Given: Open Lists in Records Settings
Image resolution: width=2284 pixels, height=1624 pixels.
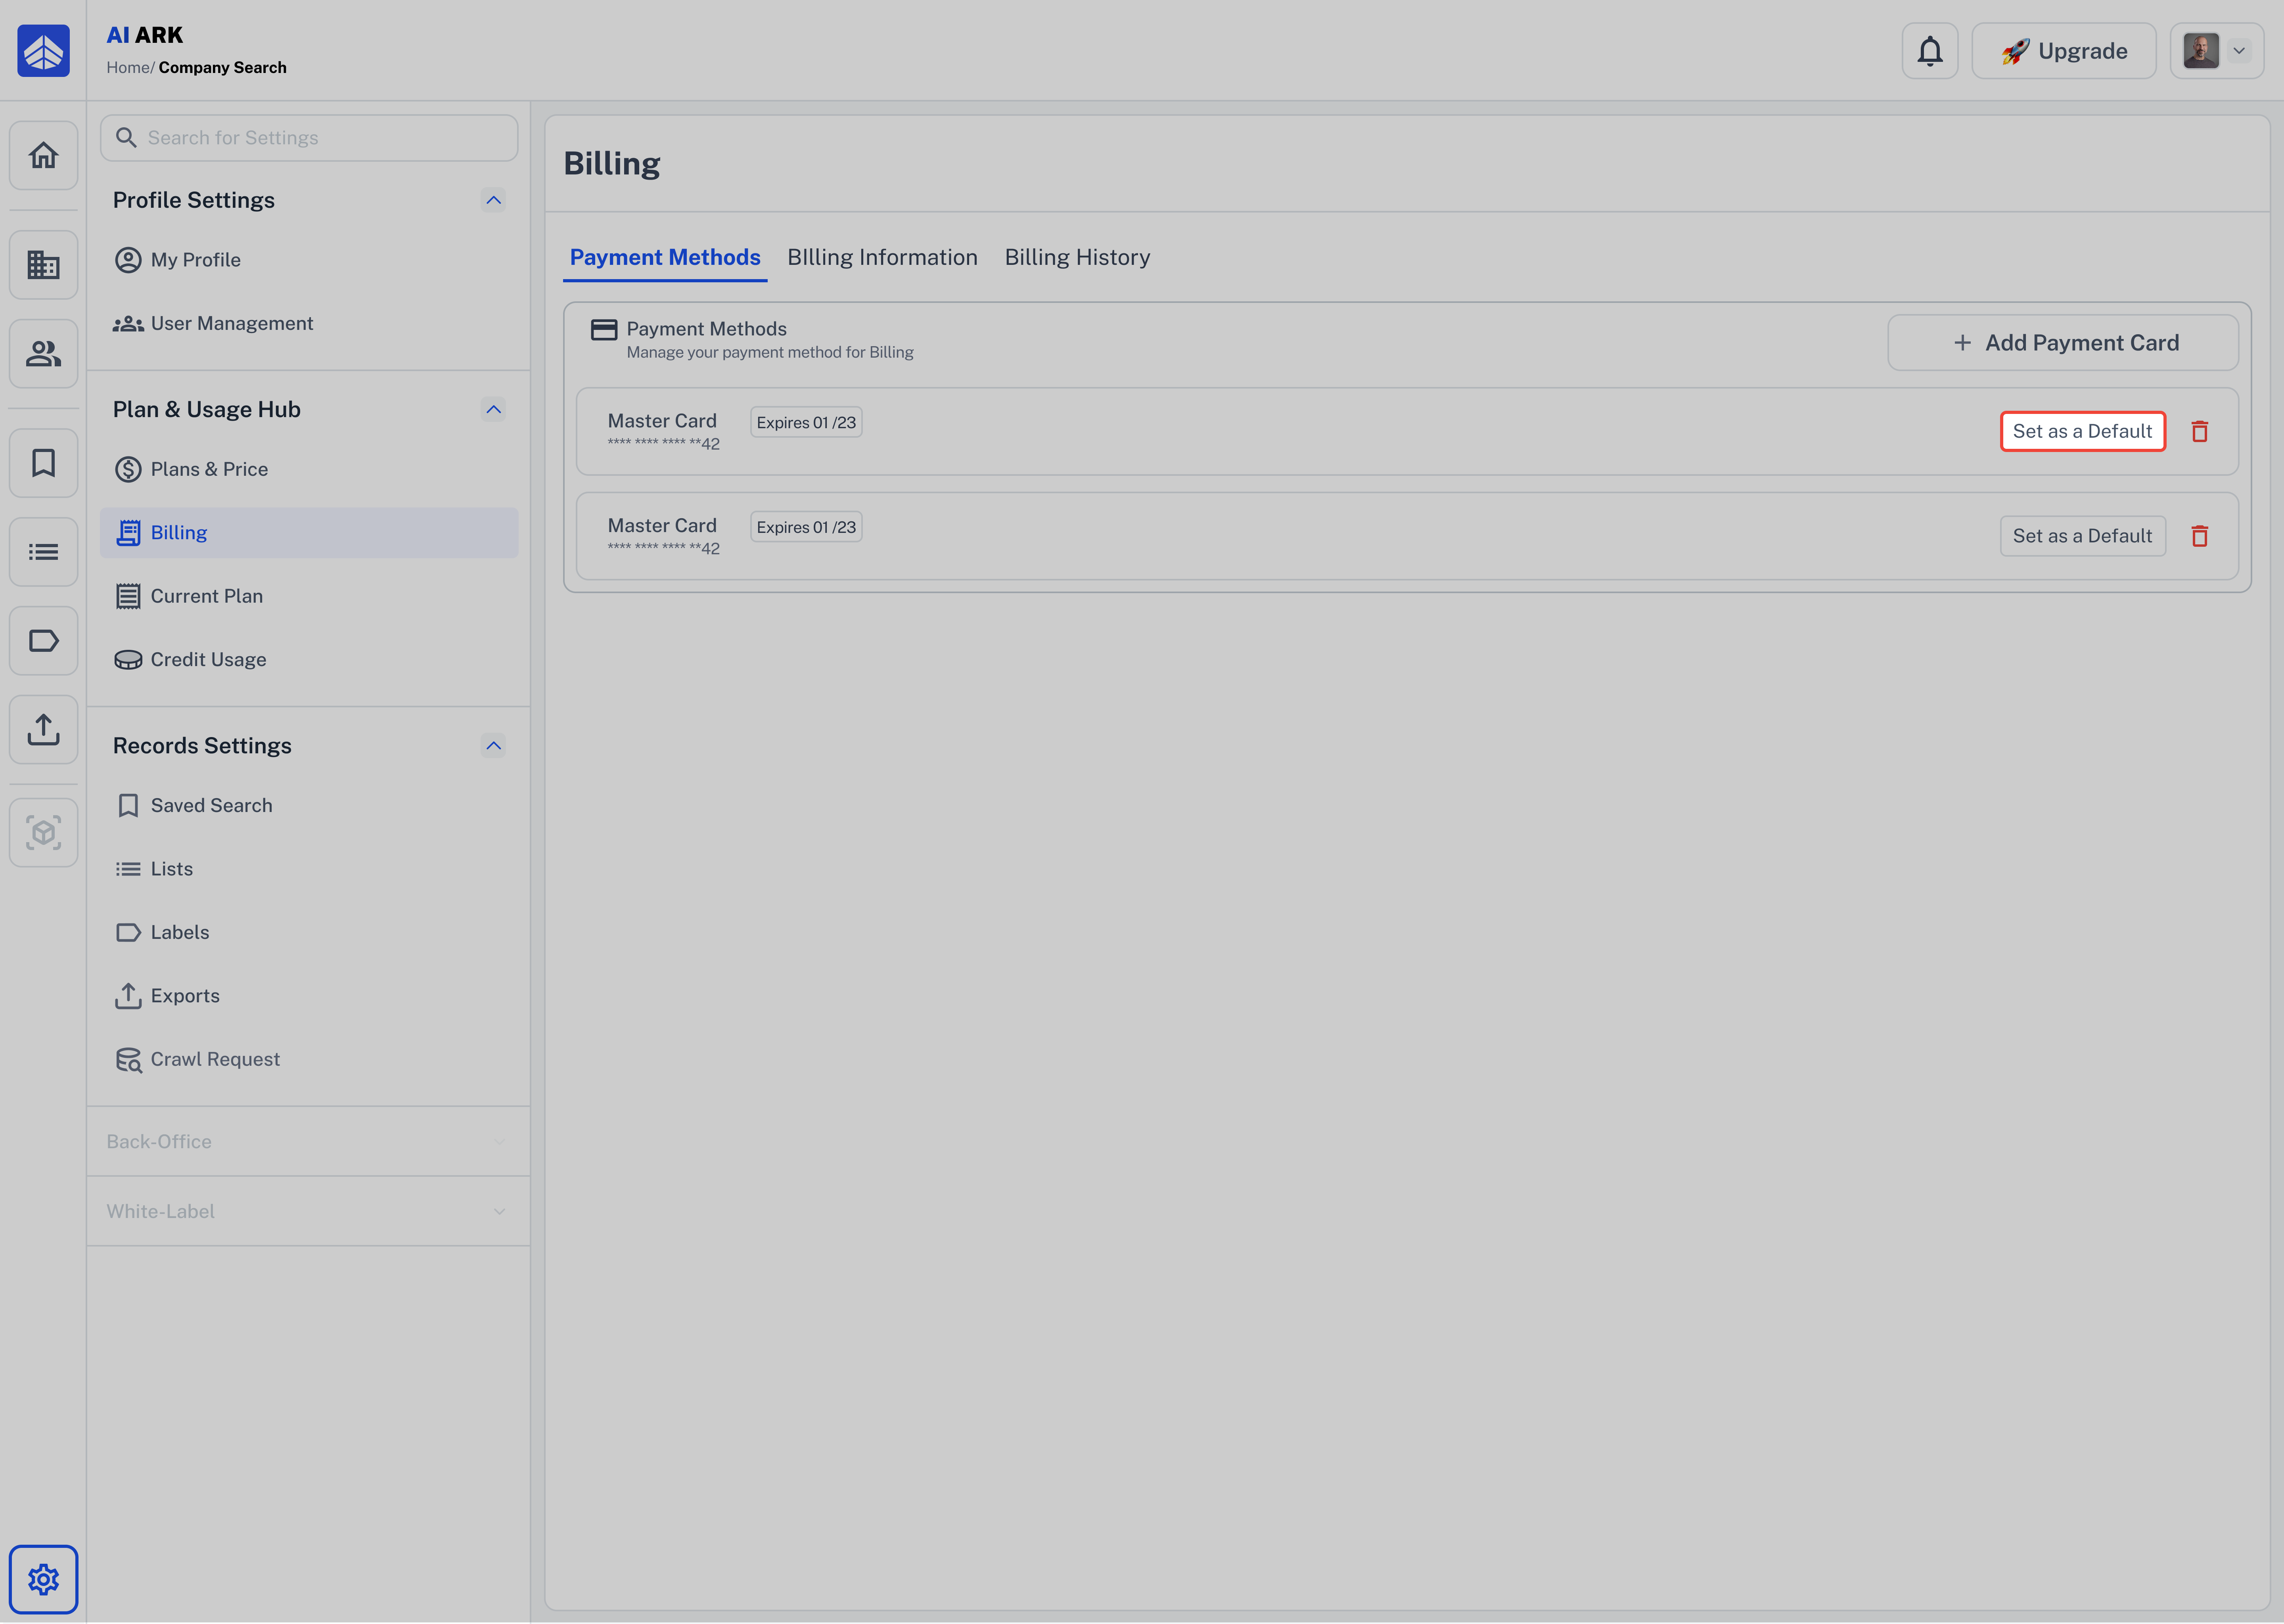Looking at the screenshot, I should (309, 869).
